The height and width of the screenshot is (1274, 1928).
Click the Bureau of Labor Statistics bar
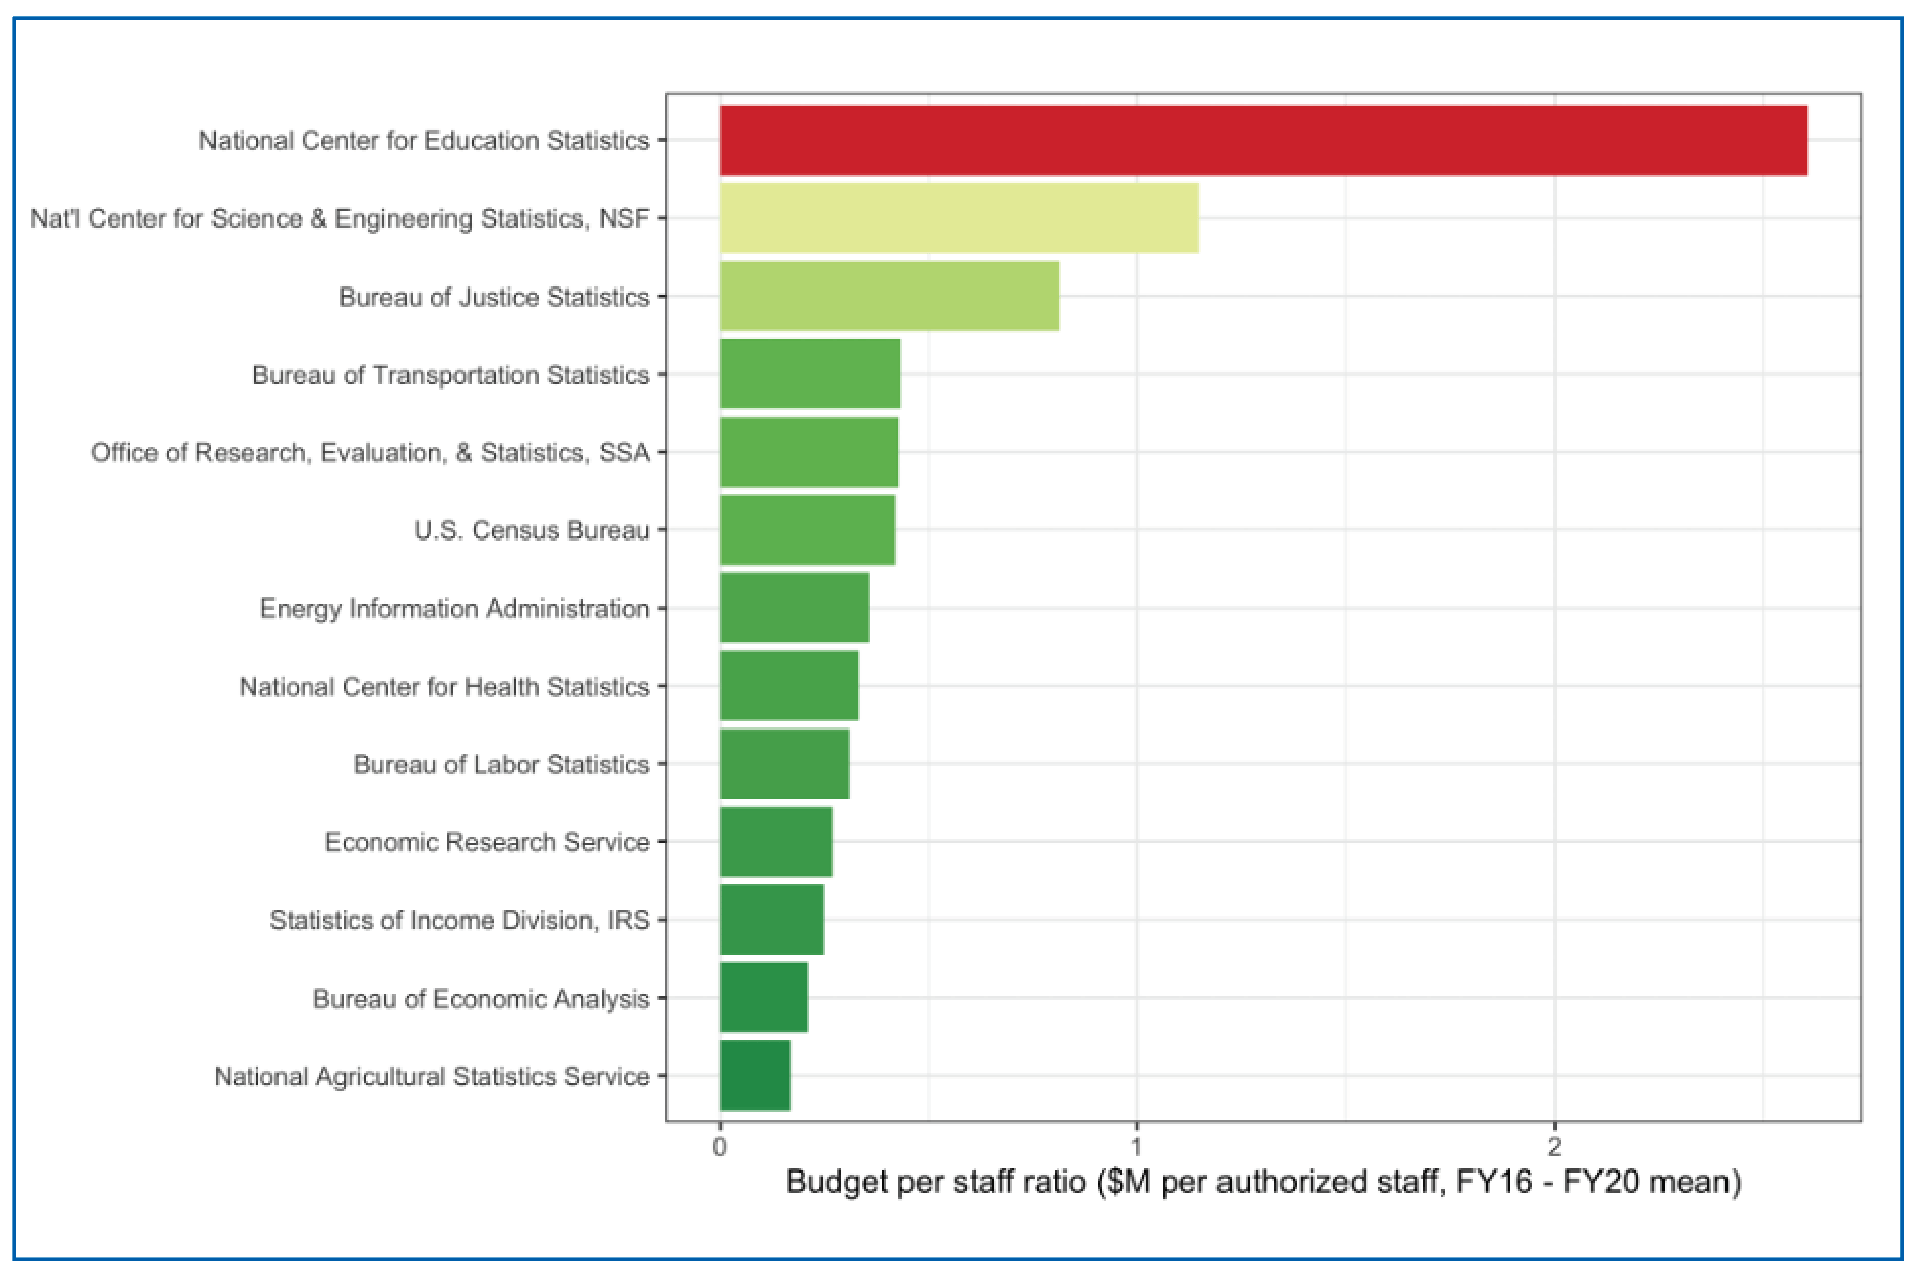coord(785,764)
